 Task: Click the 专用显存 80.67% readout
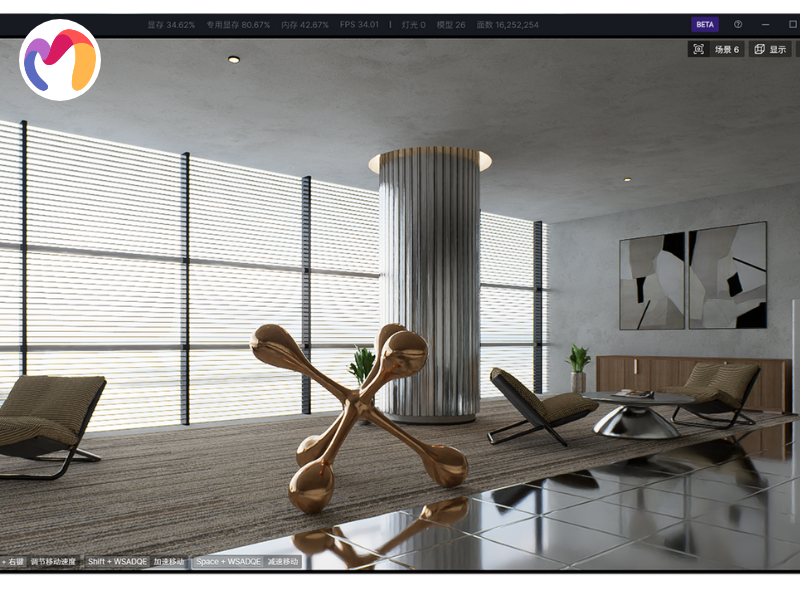(x=238, y=24)
